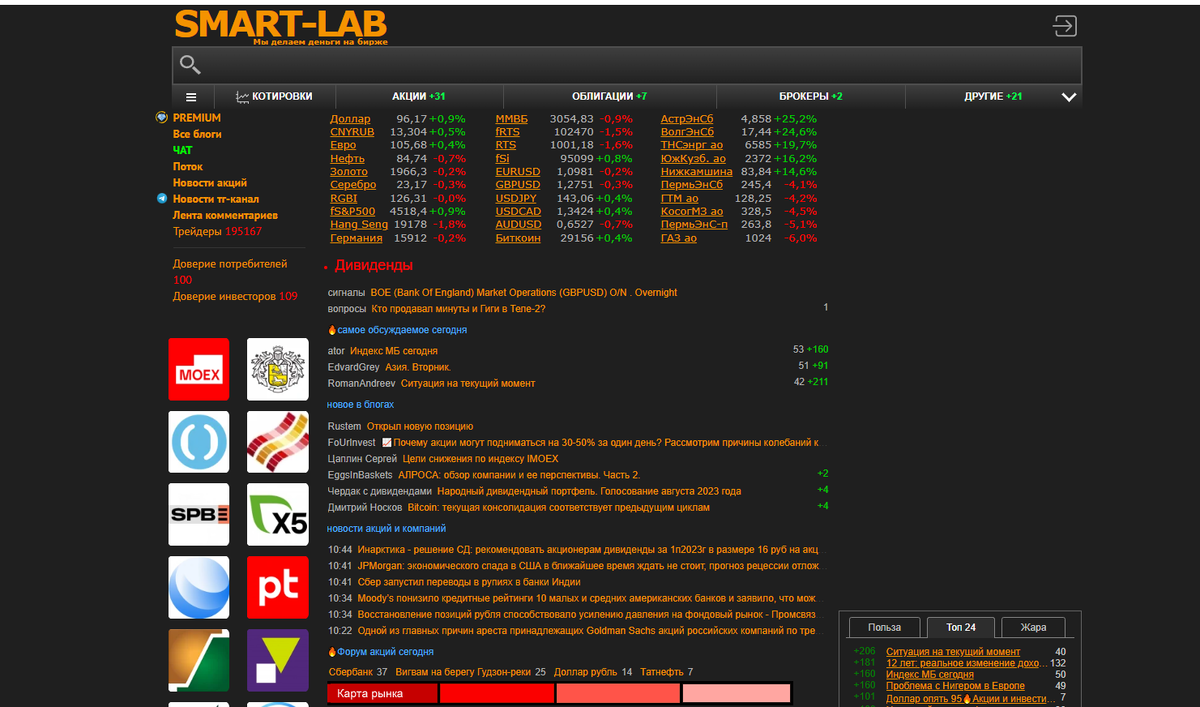The height and width of the screenshot is (707, 1200).
Task: Open the green X5 logo tile
Action: point(277,514)
